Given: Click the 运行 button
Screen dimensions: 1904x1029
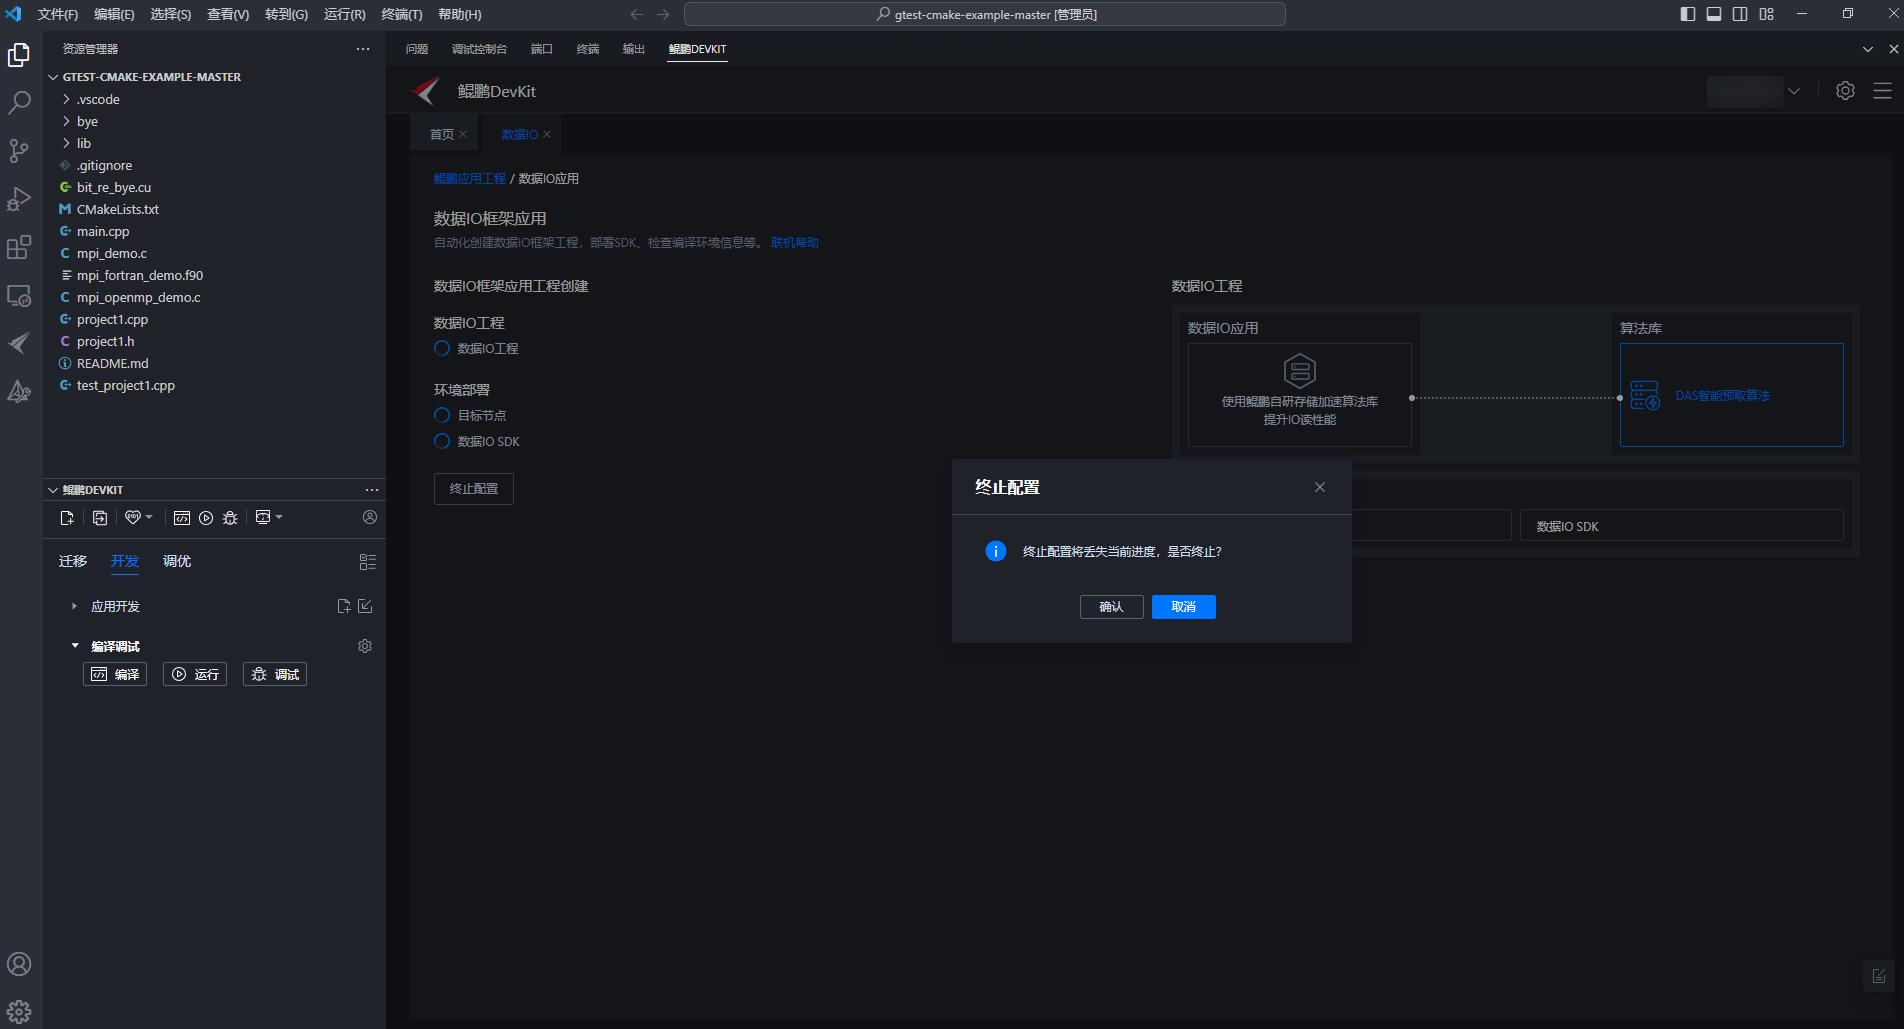Looking at the screenshot, I should pyautogui.click(x=195, y=674).
